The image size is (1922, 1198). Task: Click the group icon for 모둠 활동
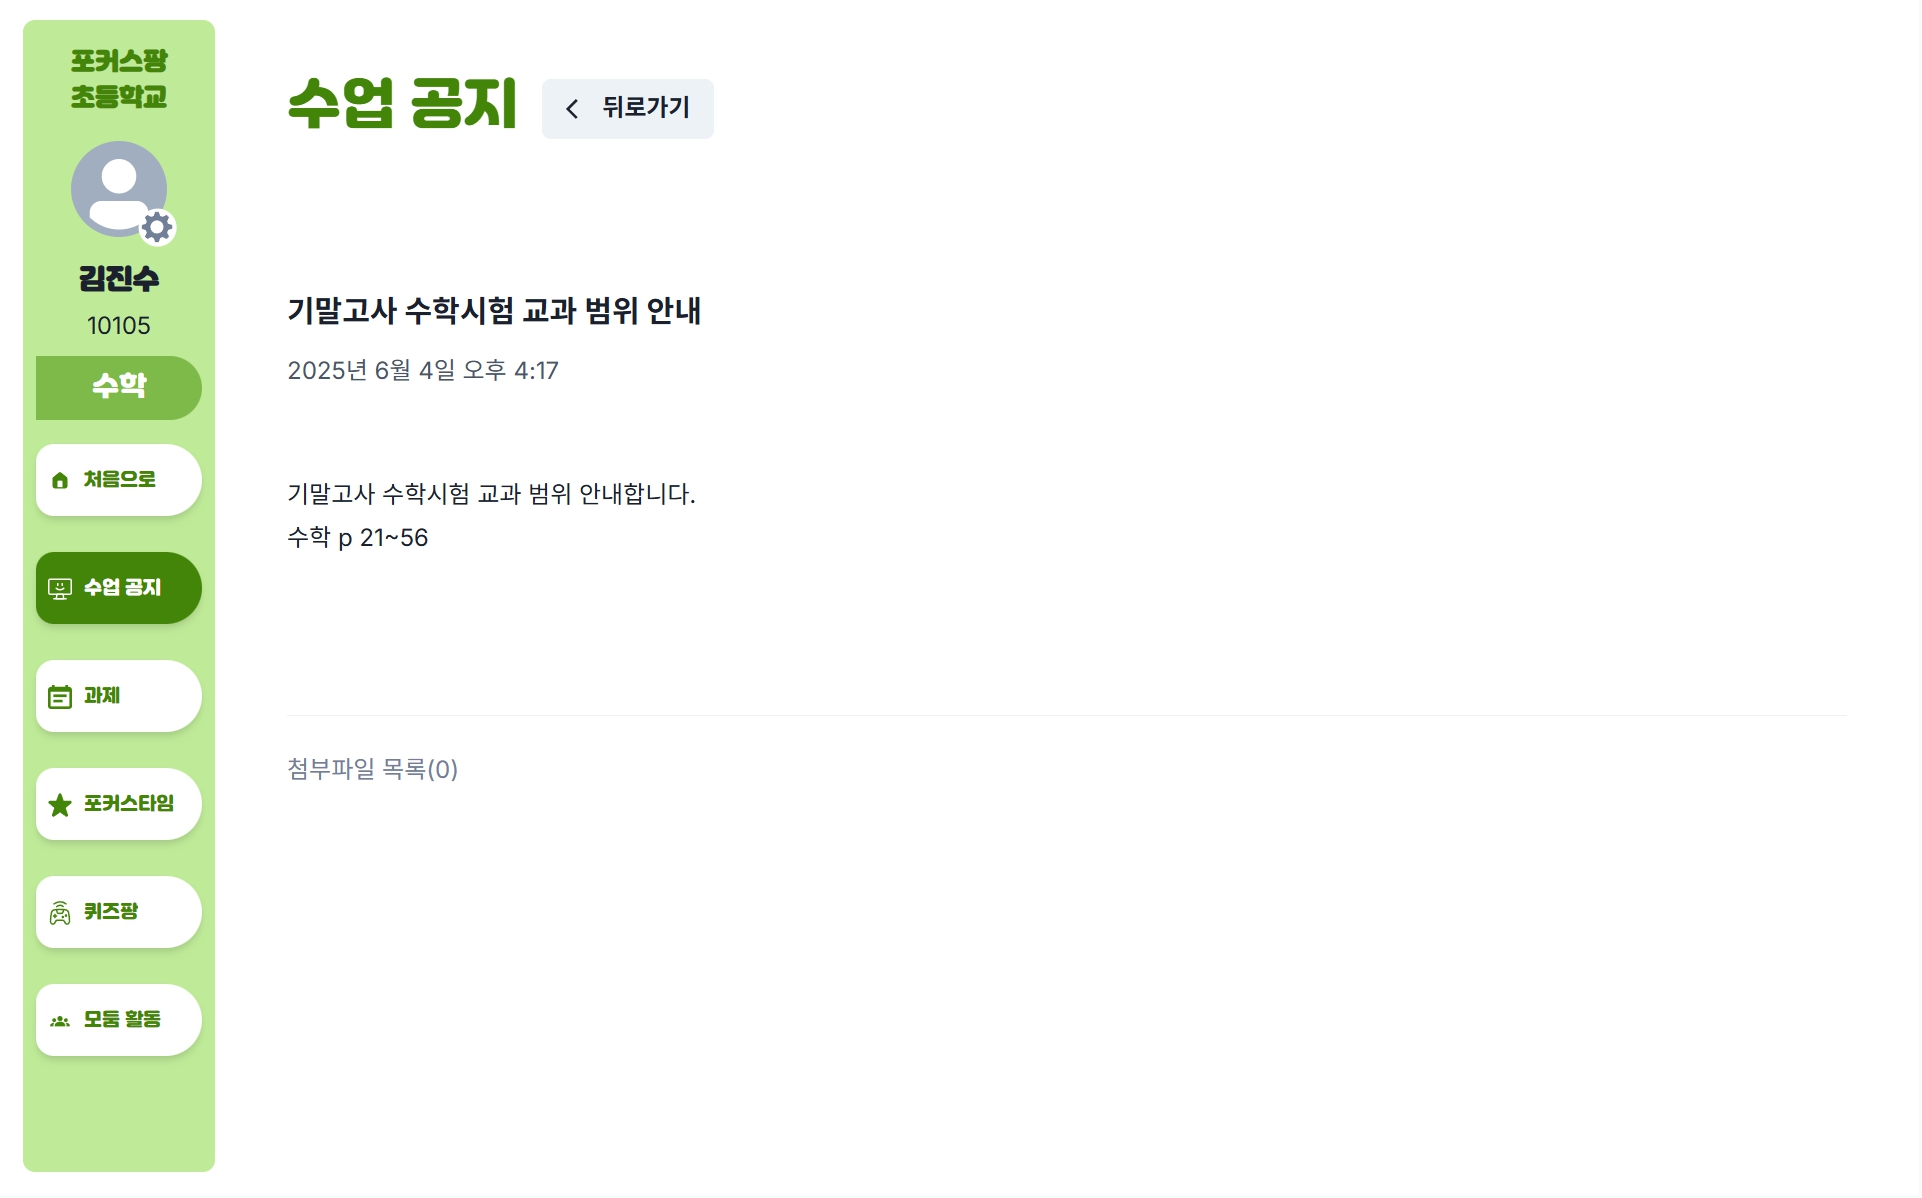click(60, 1021)
